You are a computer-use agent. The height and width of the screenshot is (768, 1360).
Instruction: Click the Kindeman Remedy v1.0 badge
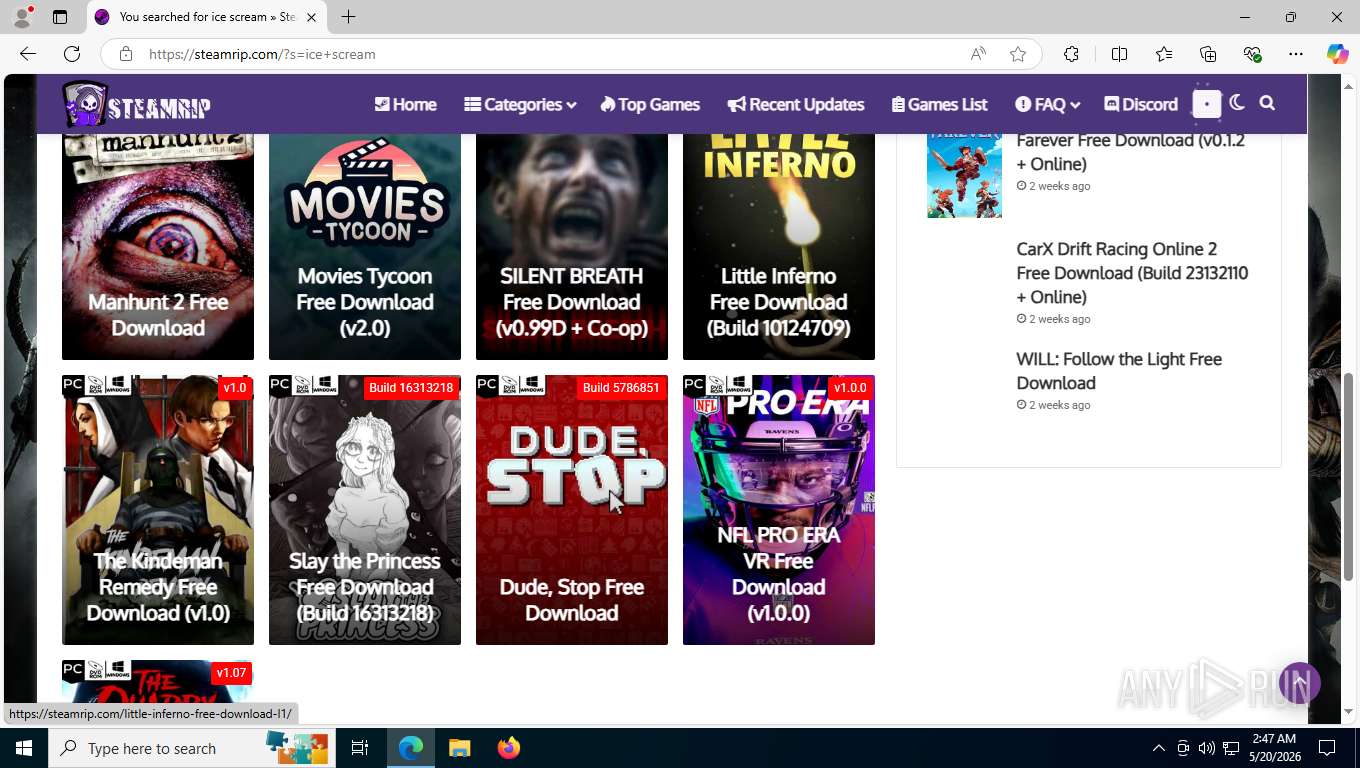[235, 388]
